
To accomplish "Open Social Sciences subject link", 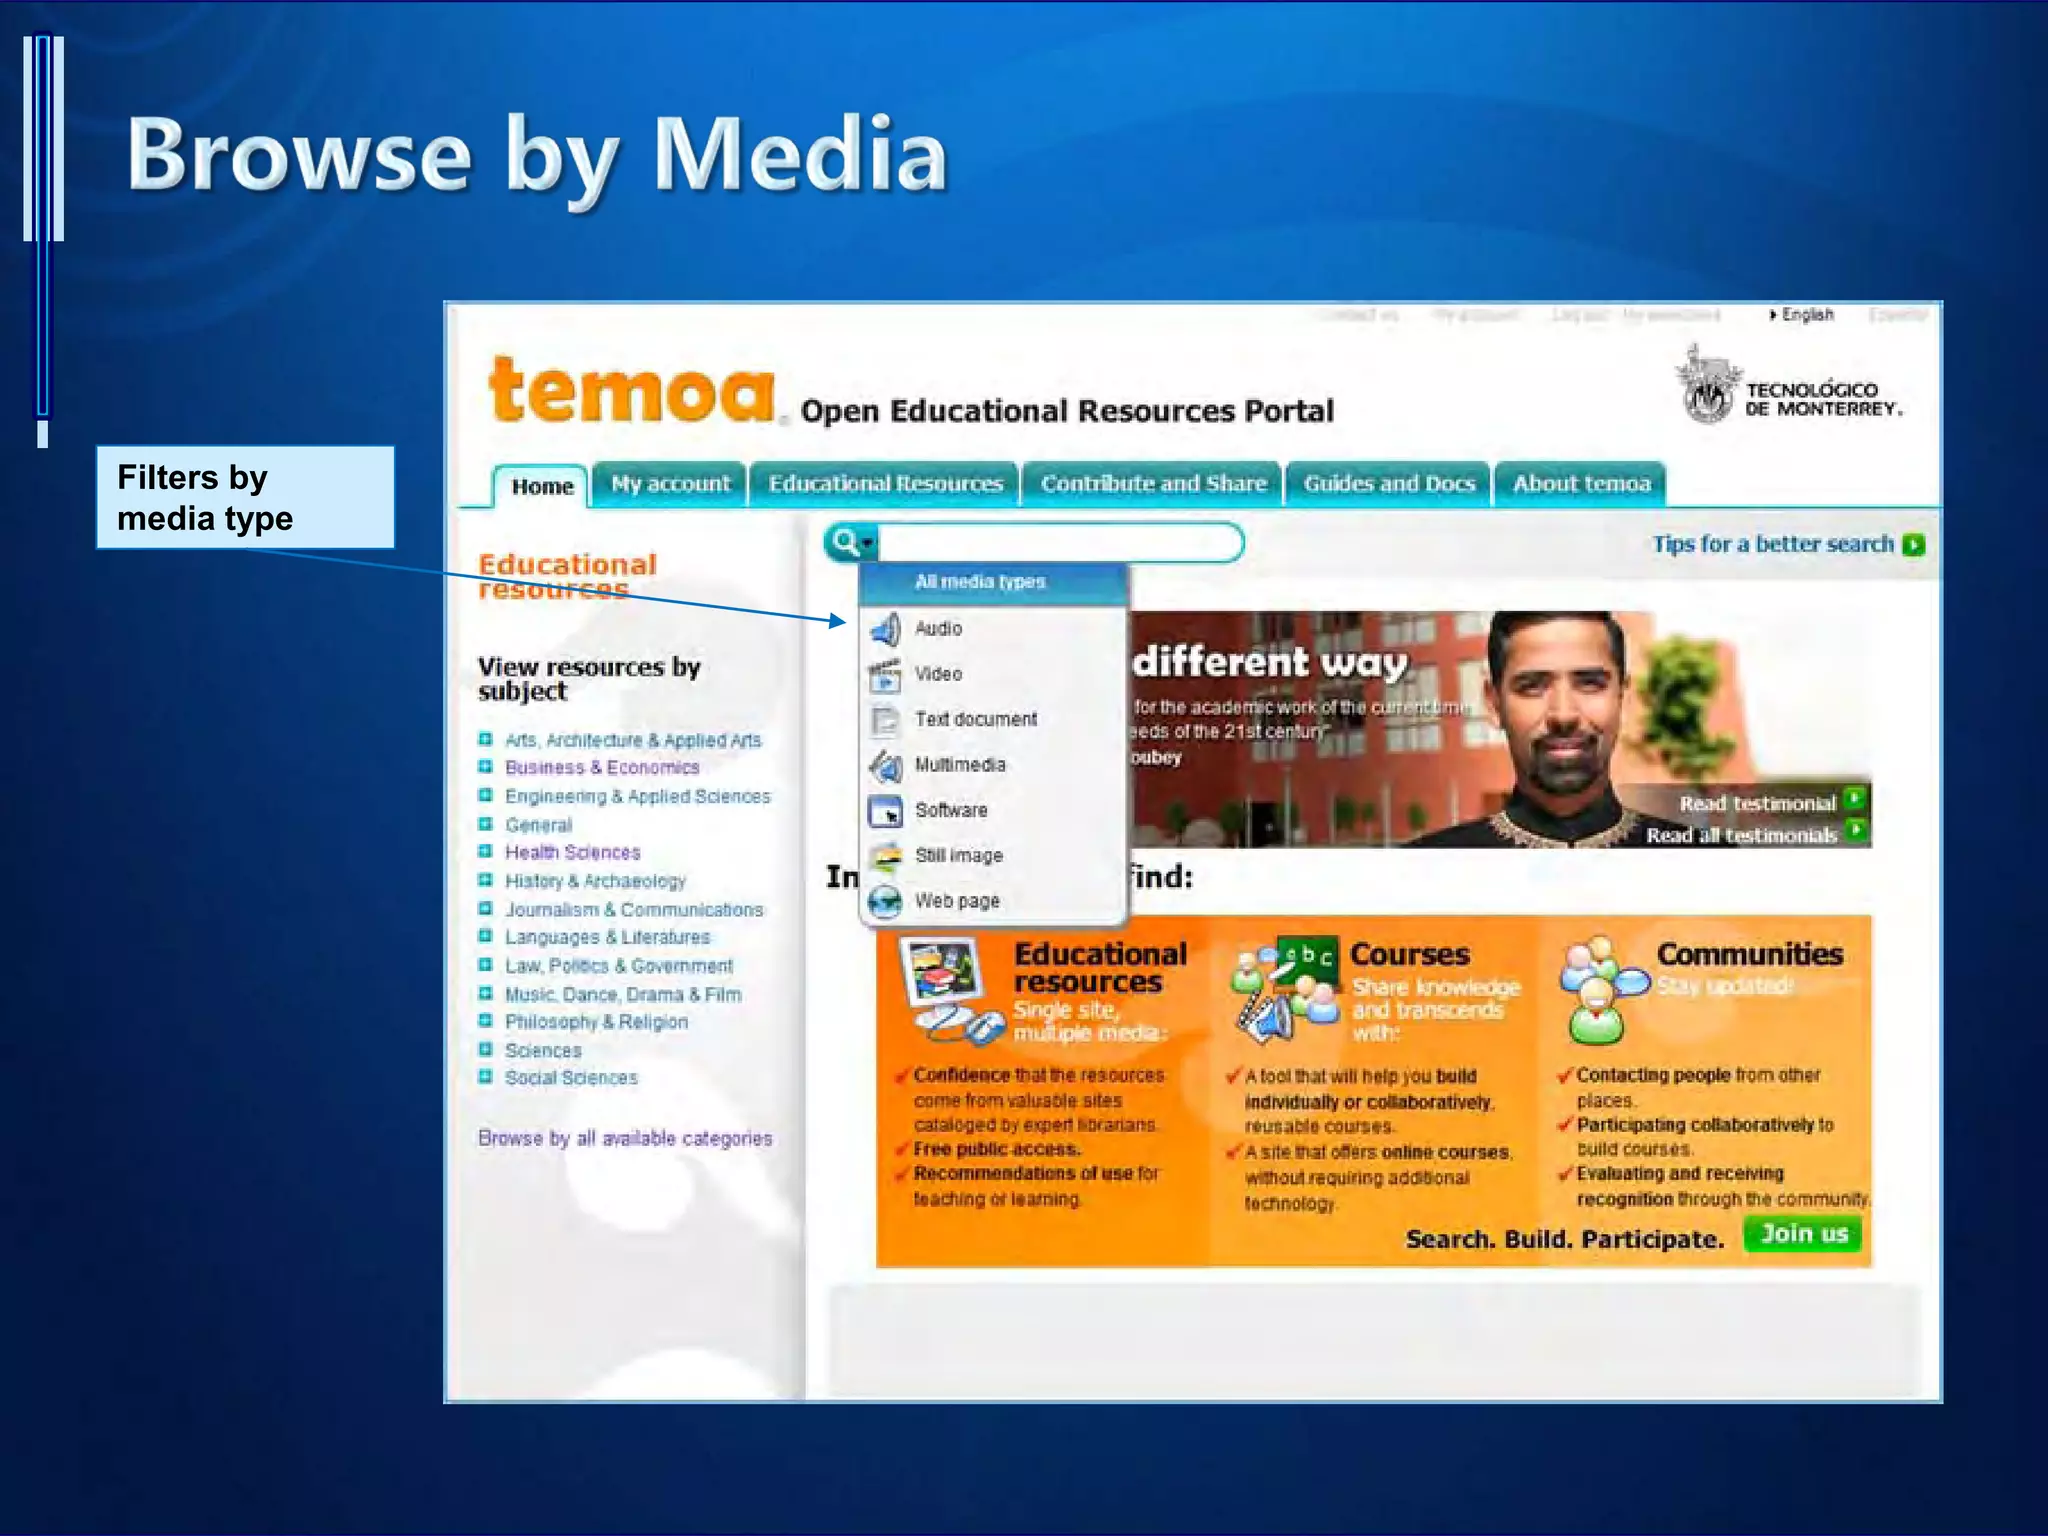I will pos(570,1078).
